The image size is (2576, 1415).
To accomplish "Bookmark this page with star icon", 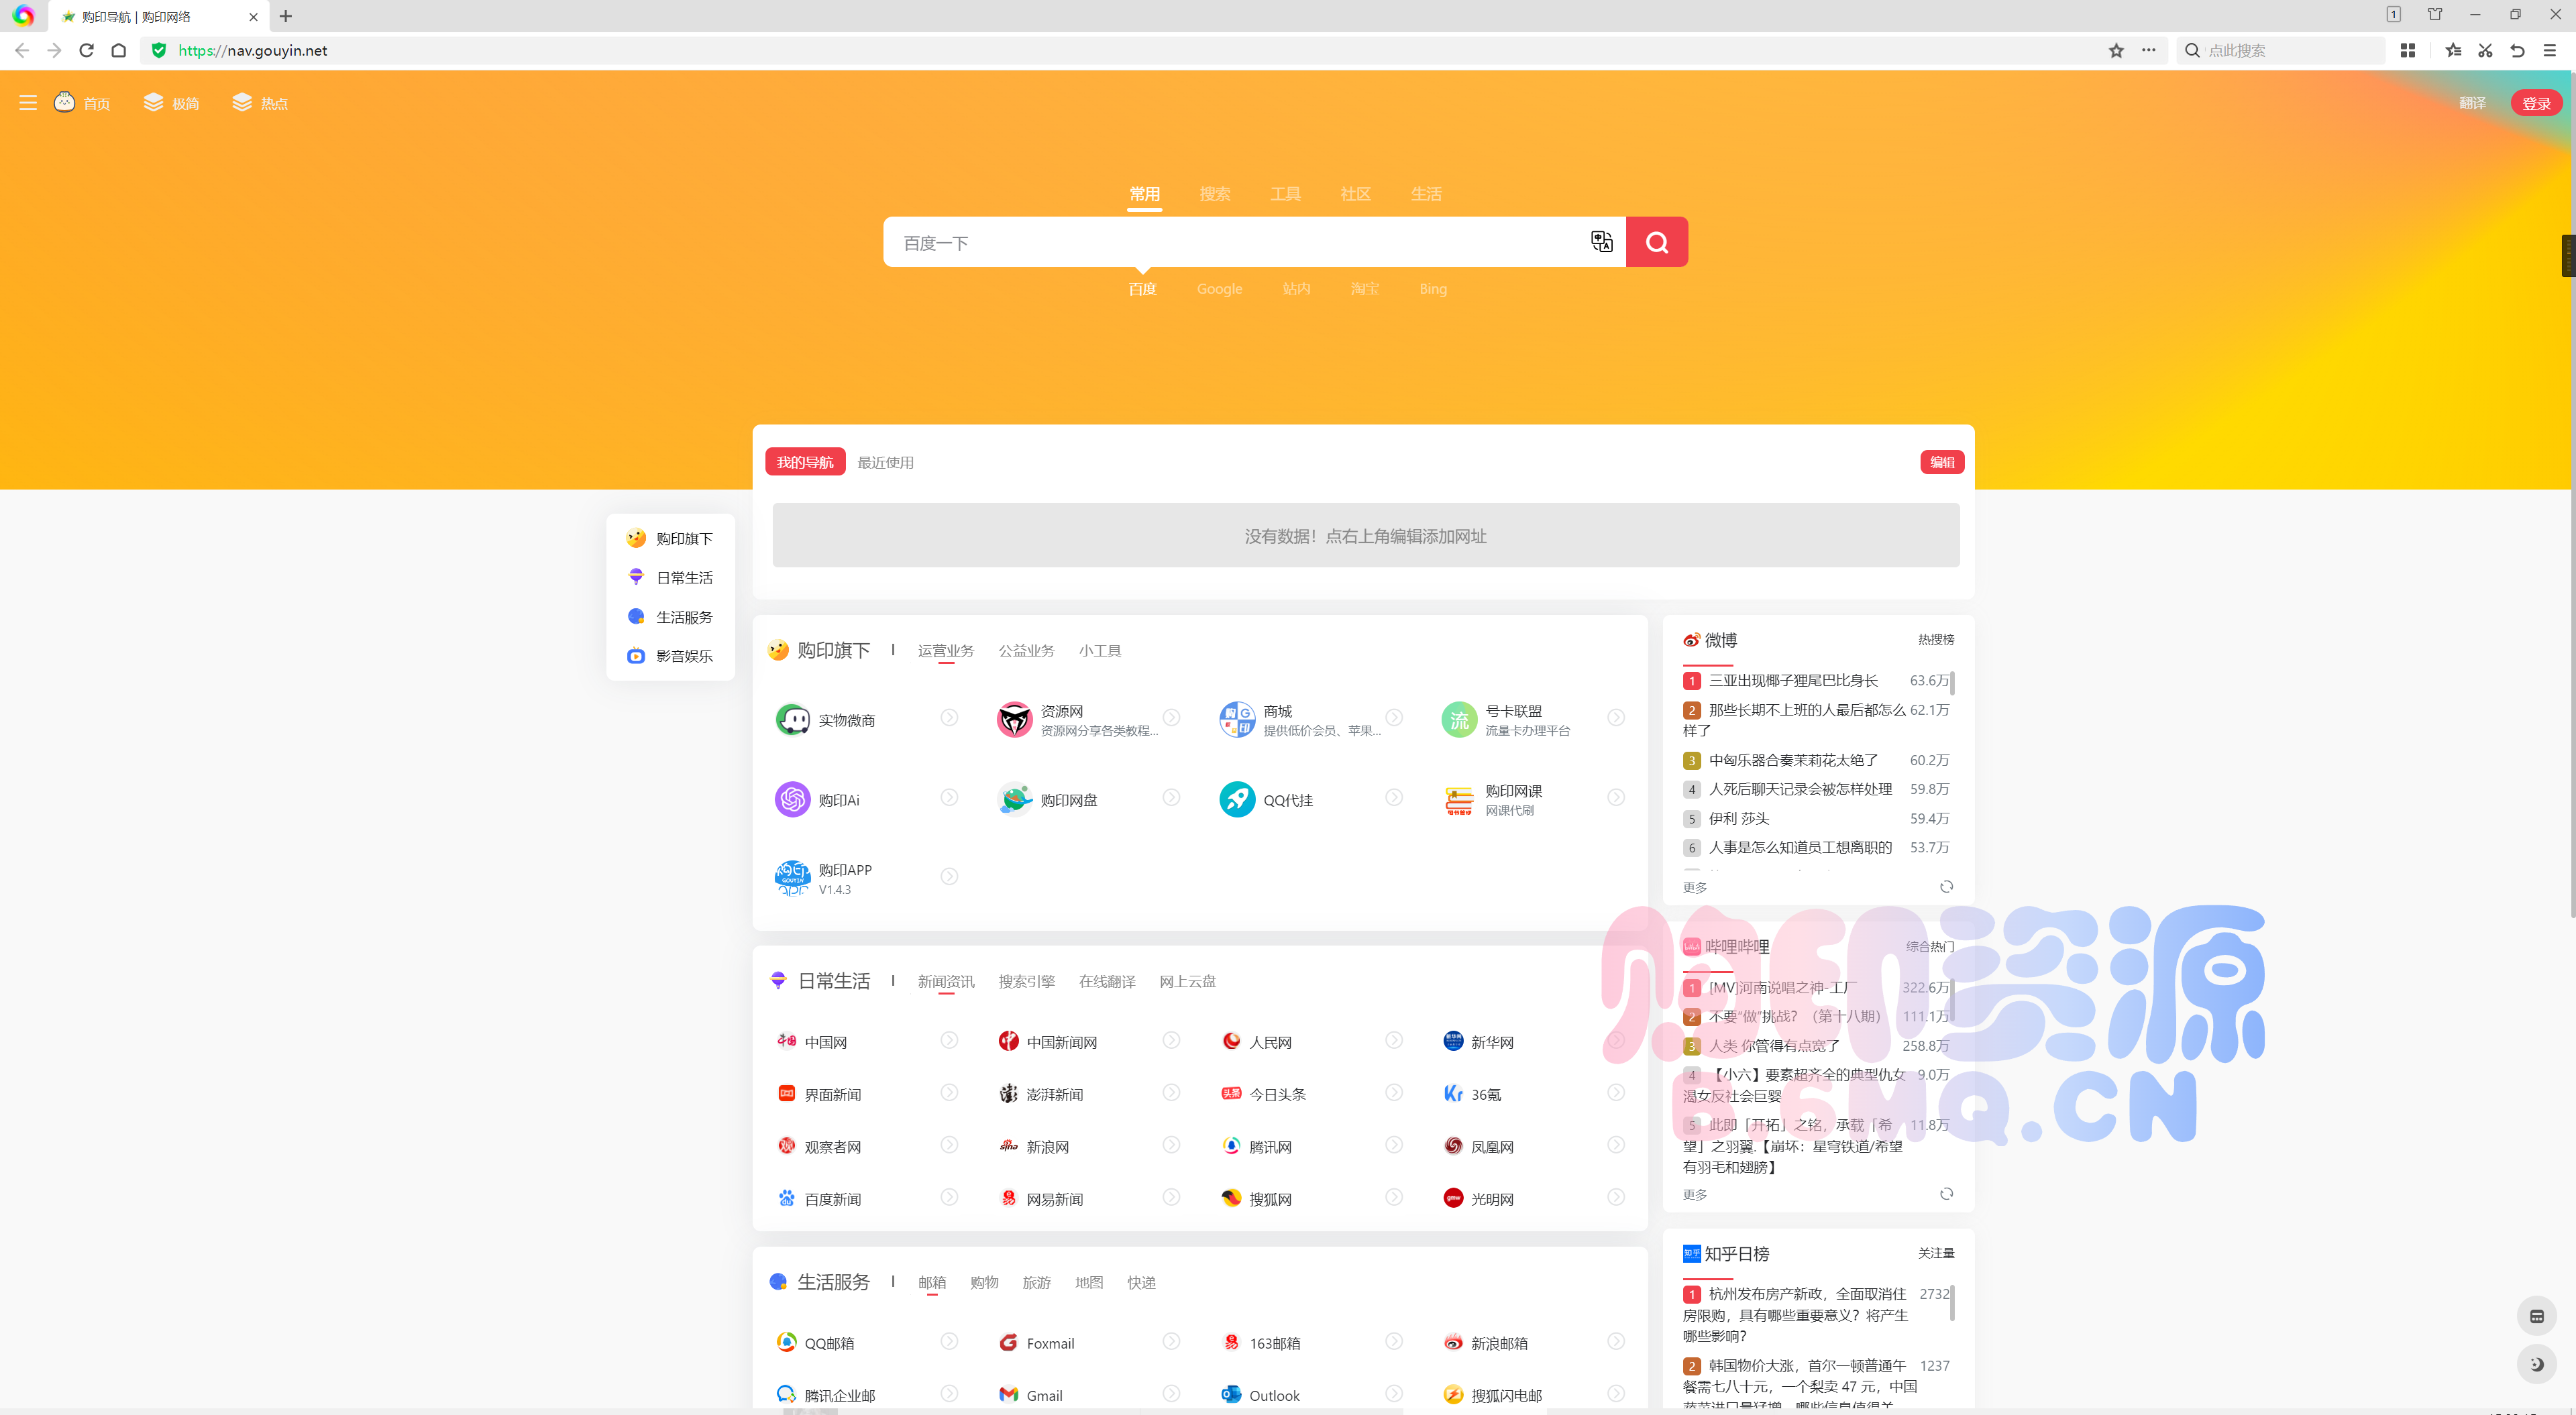I will click(2116, 50).
